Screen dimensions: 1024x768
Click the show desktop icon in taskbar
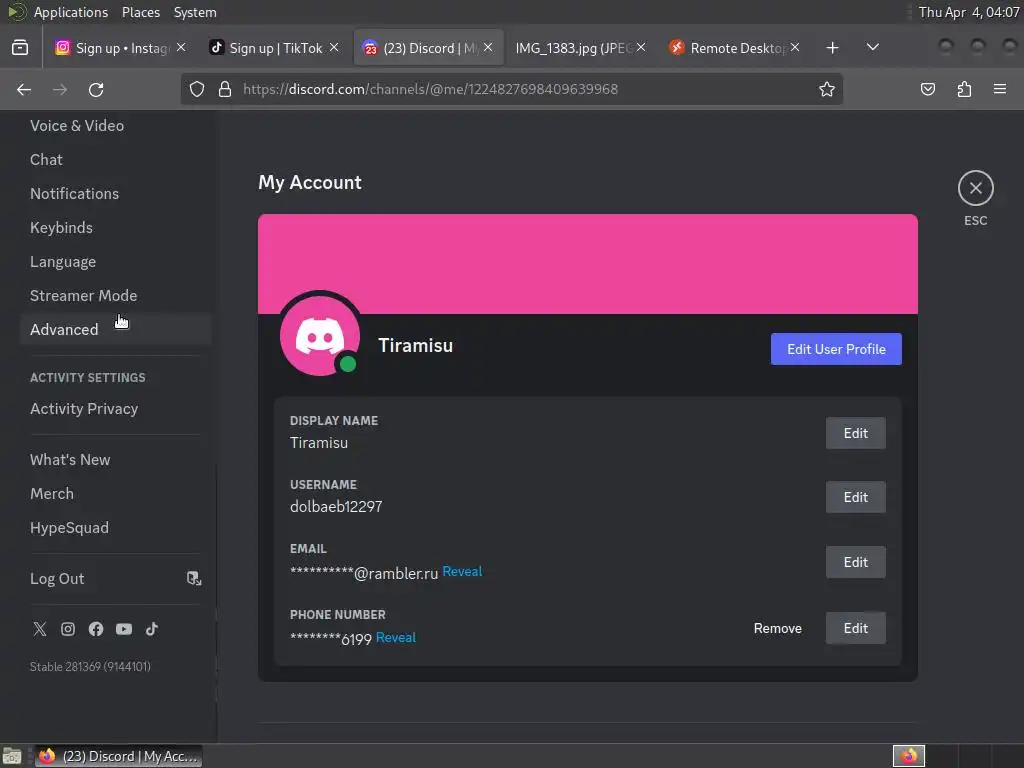coord(12,756)
